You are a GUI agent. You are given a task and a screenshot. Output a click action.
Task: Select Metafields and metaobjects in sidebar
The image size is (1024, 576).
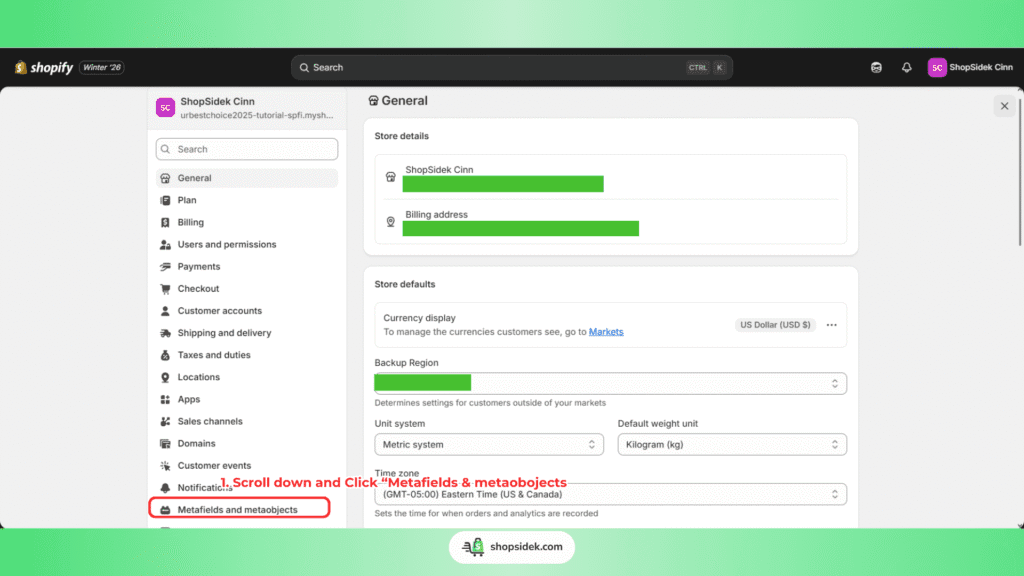click(237, 510)
